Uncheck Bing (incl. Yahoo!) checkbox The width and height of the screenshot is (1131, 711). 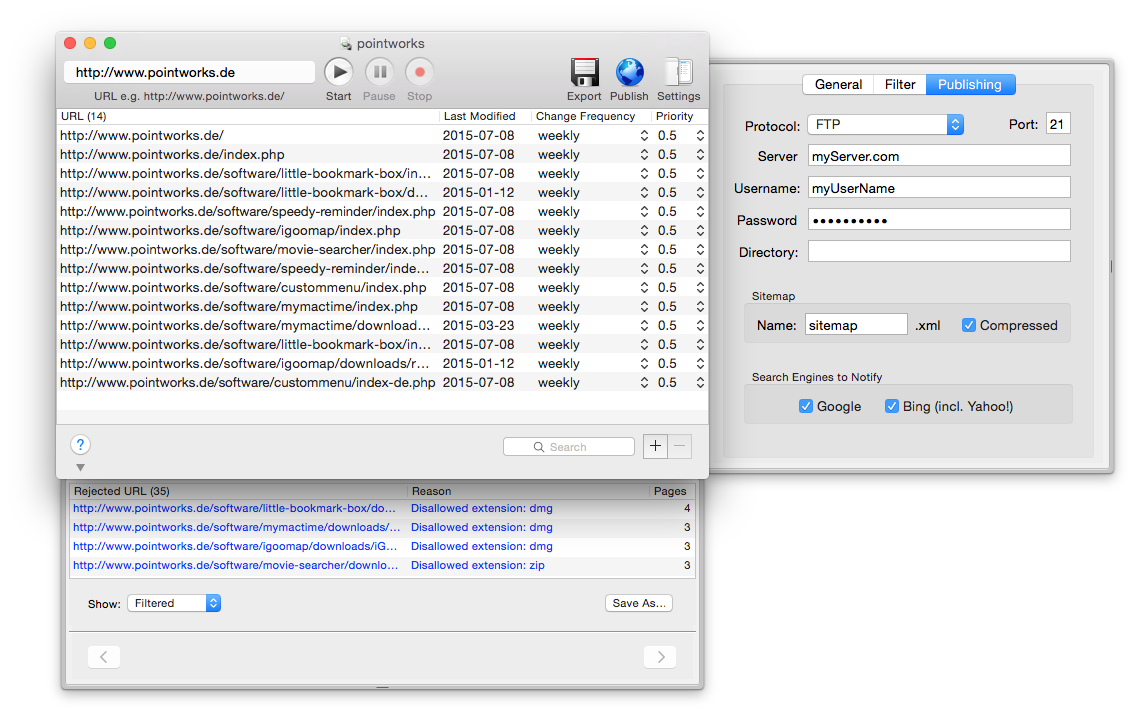892,406
